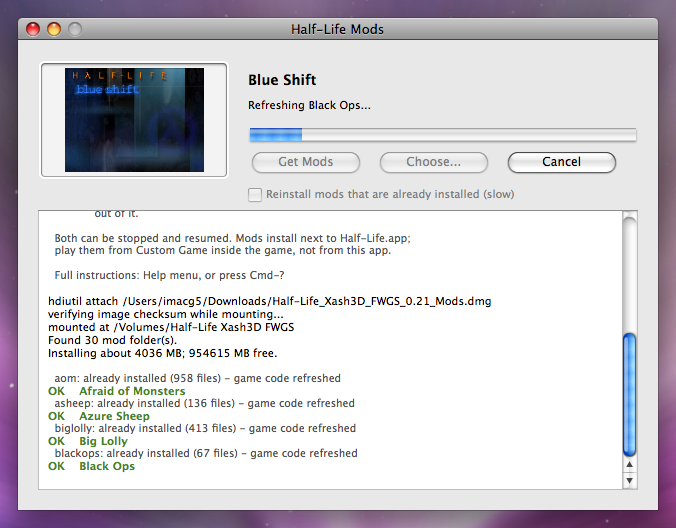Click the 'OK Azure Sheep' log line
Image resolution: width=676 pixels, height=528 pixels.
click(99, 416)
